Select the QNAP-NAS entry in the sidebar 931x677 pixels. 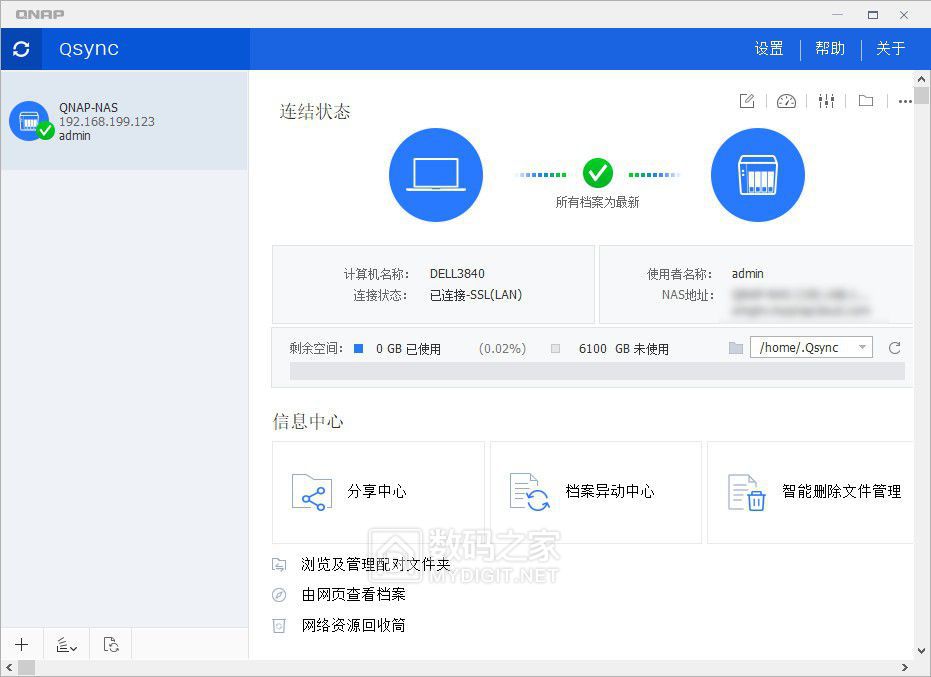pos(120,121)
